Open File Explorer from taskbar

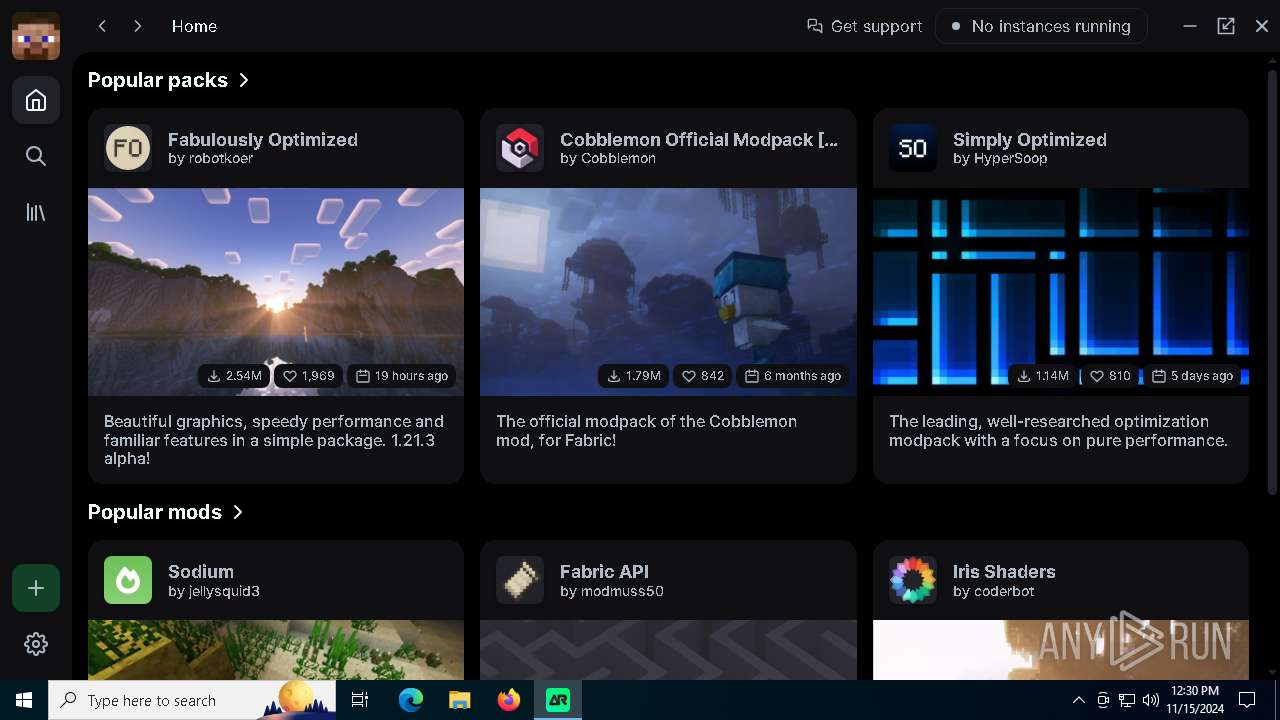[459, 700]
